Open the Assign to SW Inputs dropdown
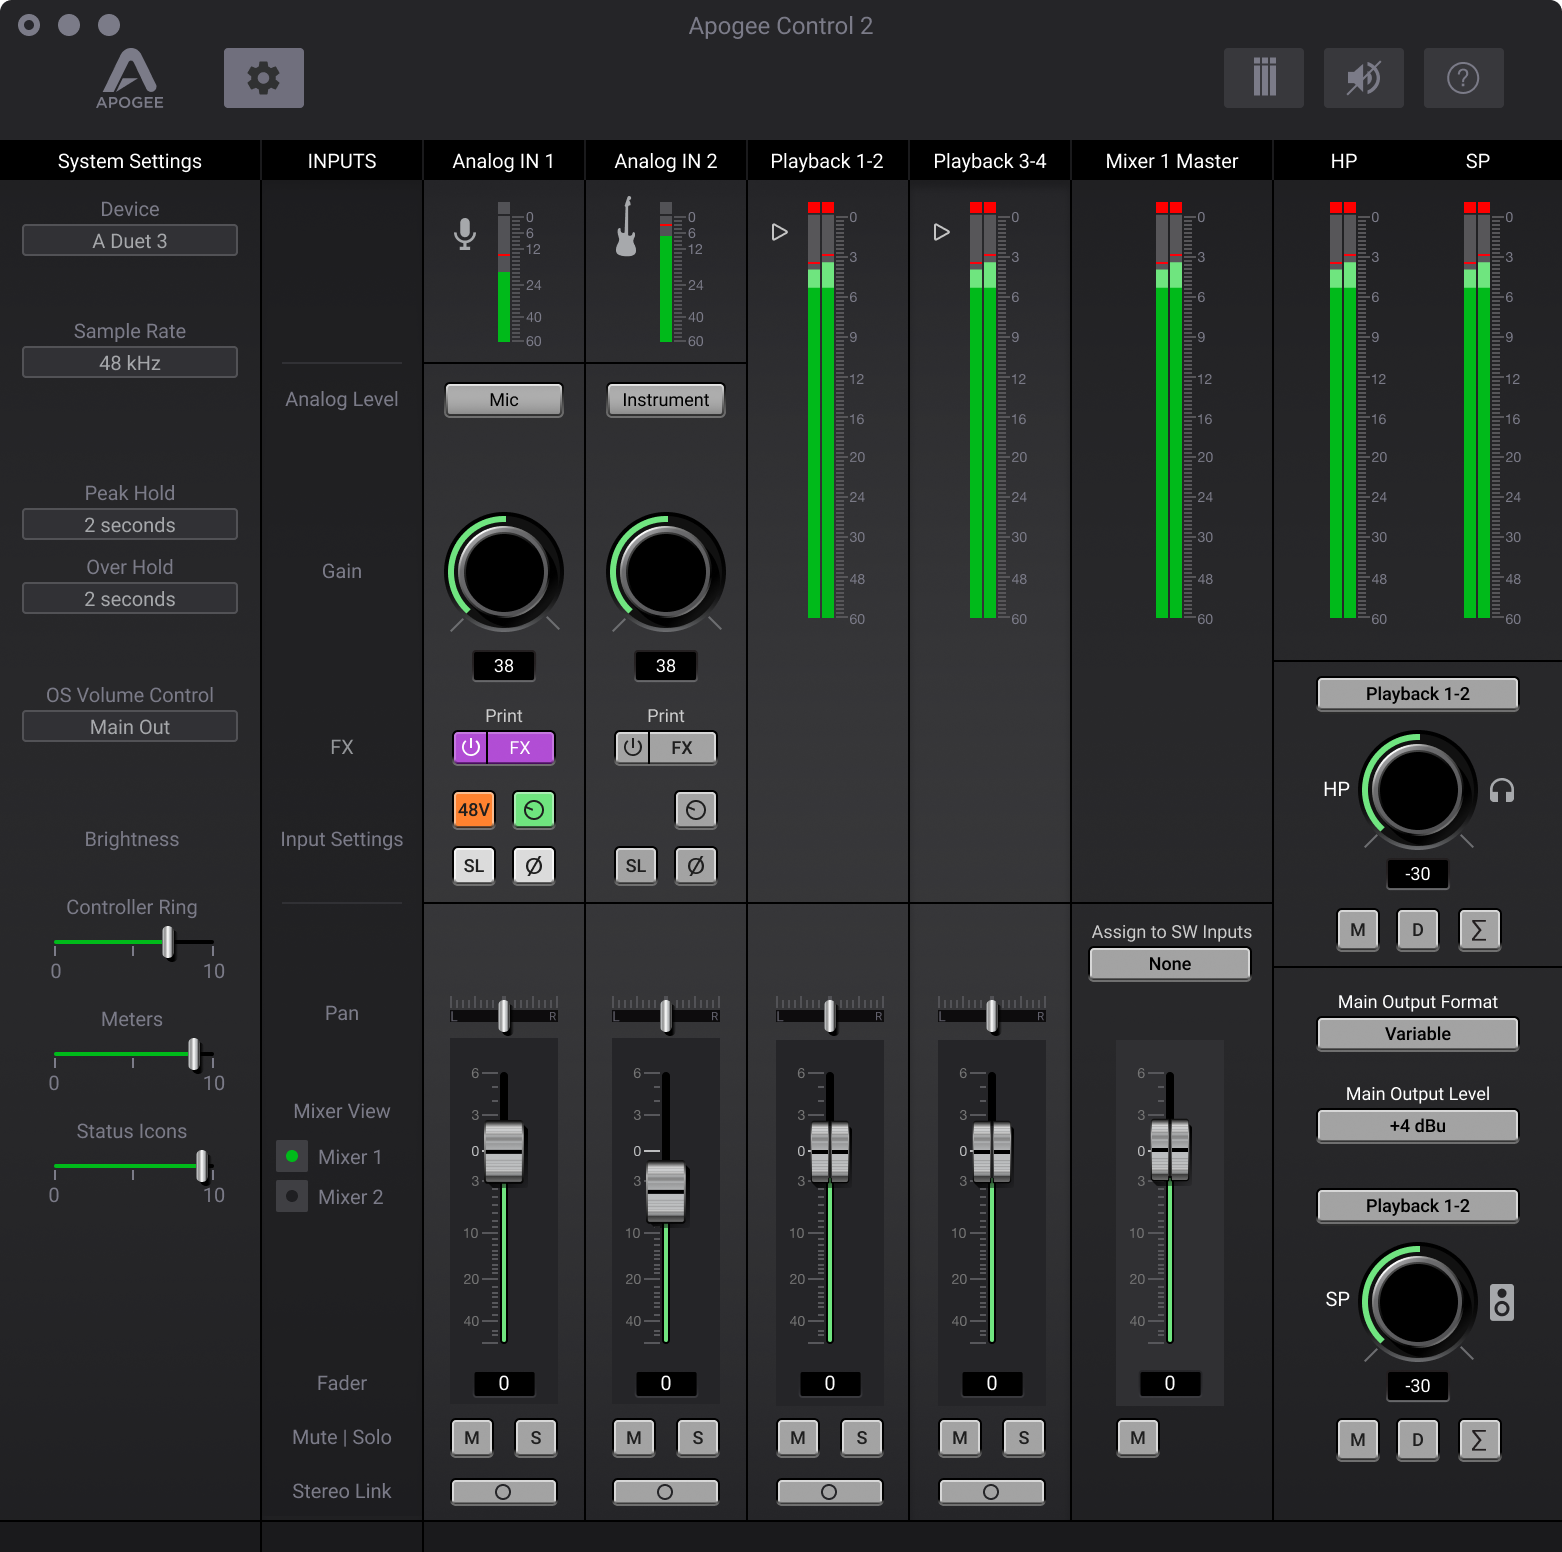This screenshot has height=1552, width=1562. 1169,964
